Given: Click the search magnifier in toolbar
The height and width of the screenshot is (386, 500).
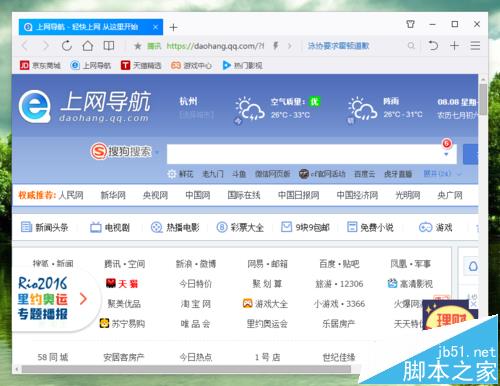Looking at the screenshot, I should 411,46.
